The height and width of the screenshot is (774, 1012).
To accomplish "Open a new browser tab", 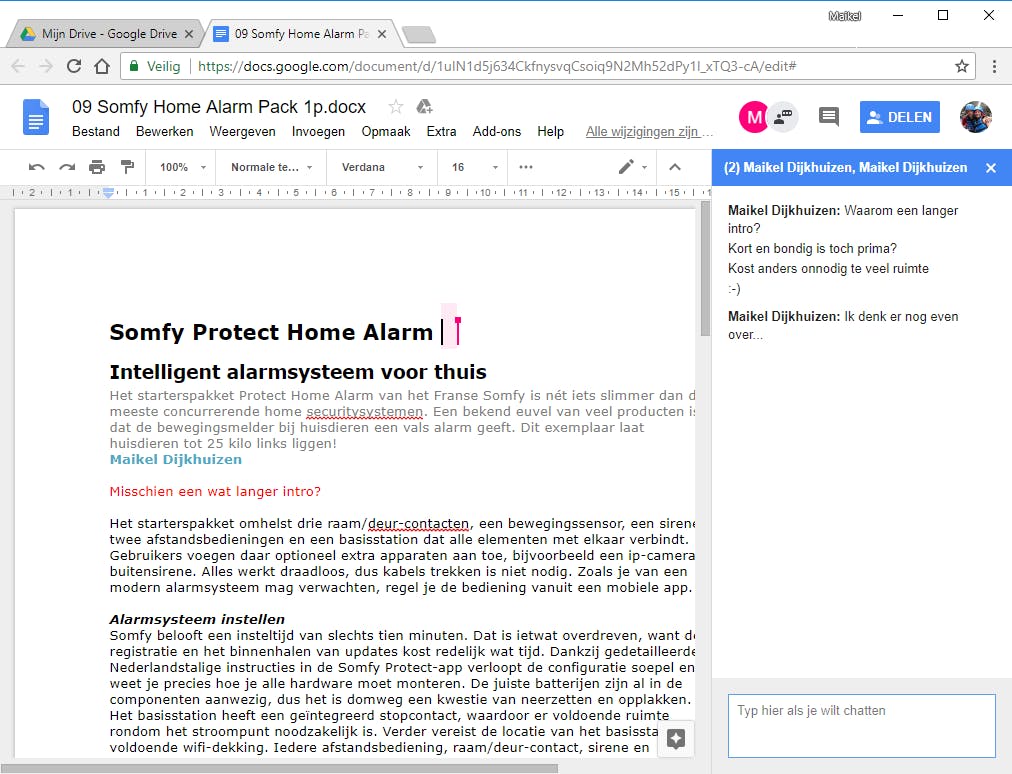I will [419, 34].
